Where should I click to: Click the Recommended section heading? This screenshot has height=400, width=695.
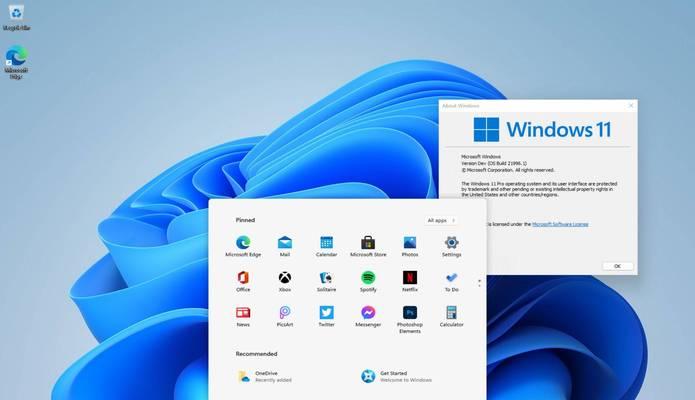tap(256, 354)
